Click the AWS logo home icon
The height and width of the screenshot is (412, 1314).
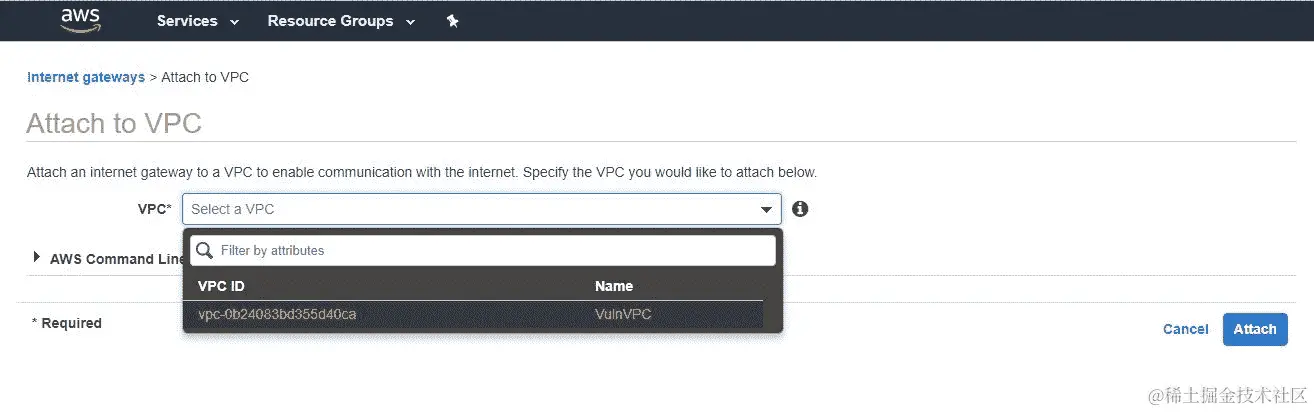click(x=81, y=20)
